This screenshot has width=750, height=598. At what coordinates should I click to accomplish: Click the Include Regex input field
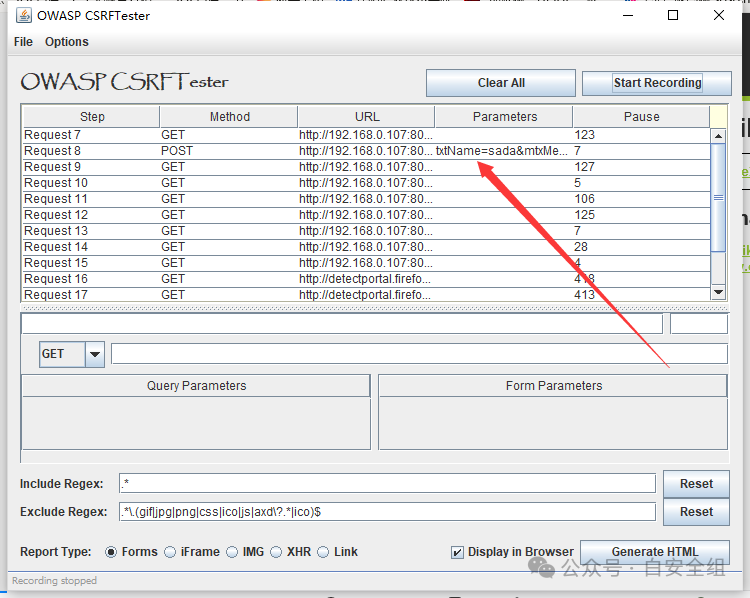[x=387, y=483]
